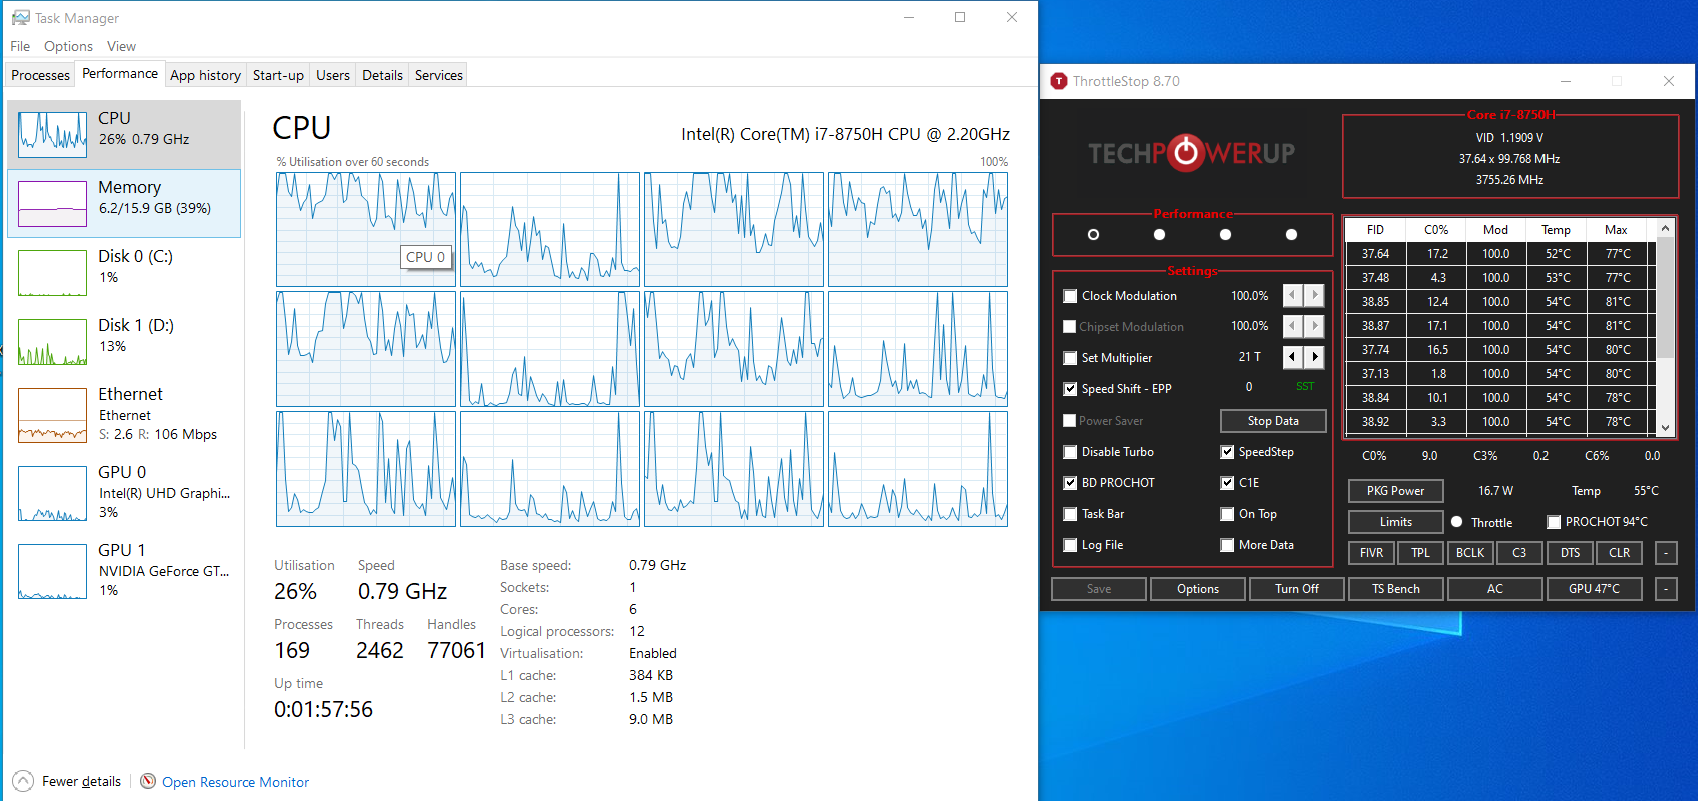Click the Stop Data button
The height and width of the screenshot is (801, 1698).
tap(1273, 421)
